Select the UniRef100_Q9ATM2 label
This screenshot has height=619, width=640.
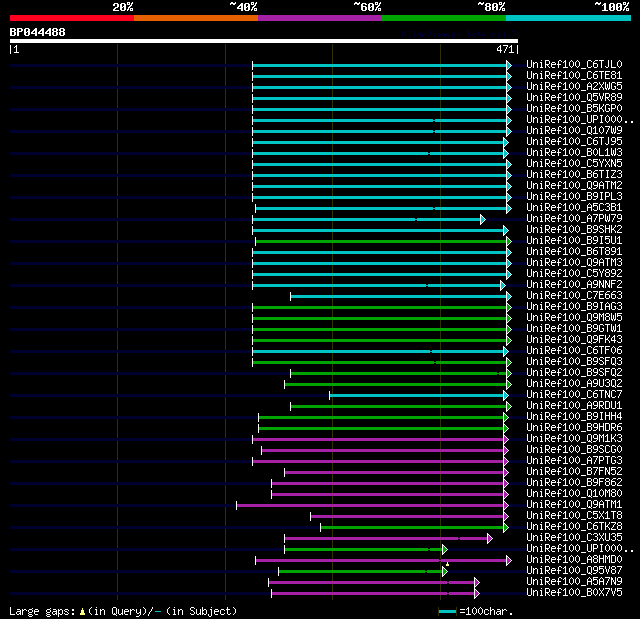click(574, 186)
